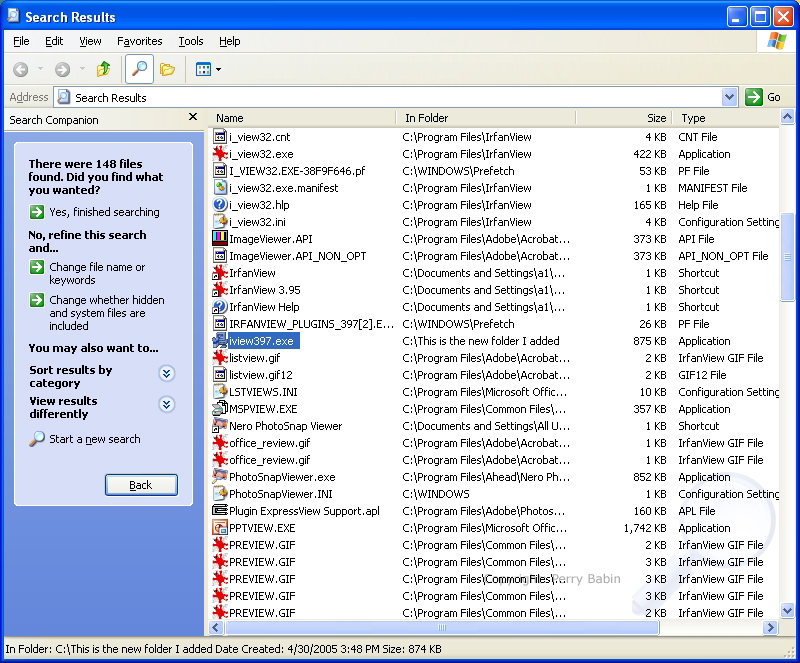Select the PhotoSnapViewer.INI file icon
The height and width of the screenshot is (663, 800).
pyautogui.click(x=220, y=494)
